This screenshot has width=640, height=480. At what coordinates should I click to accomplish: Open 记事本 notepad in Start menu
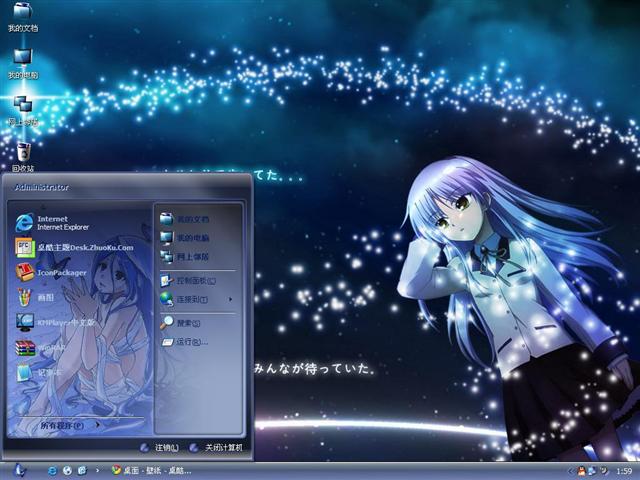pos(38,373)
